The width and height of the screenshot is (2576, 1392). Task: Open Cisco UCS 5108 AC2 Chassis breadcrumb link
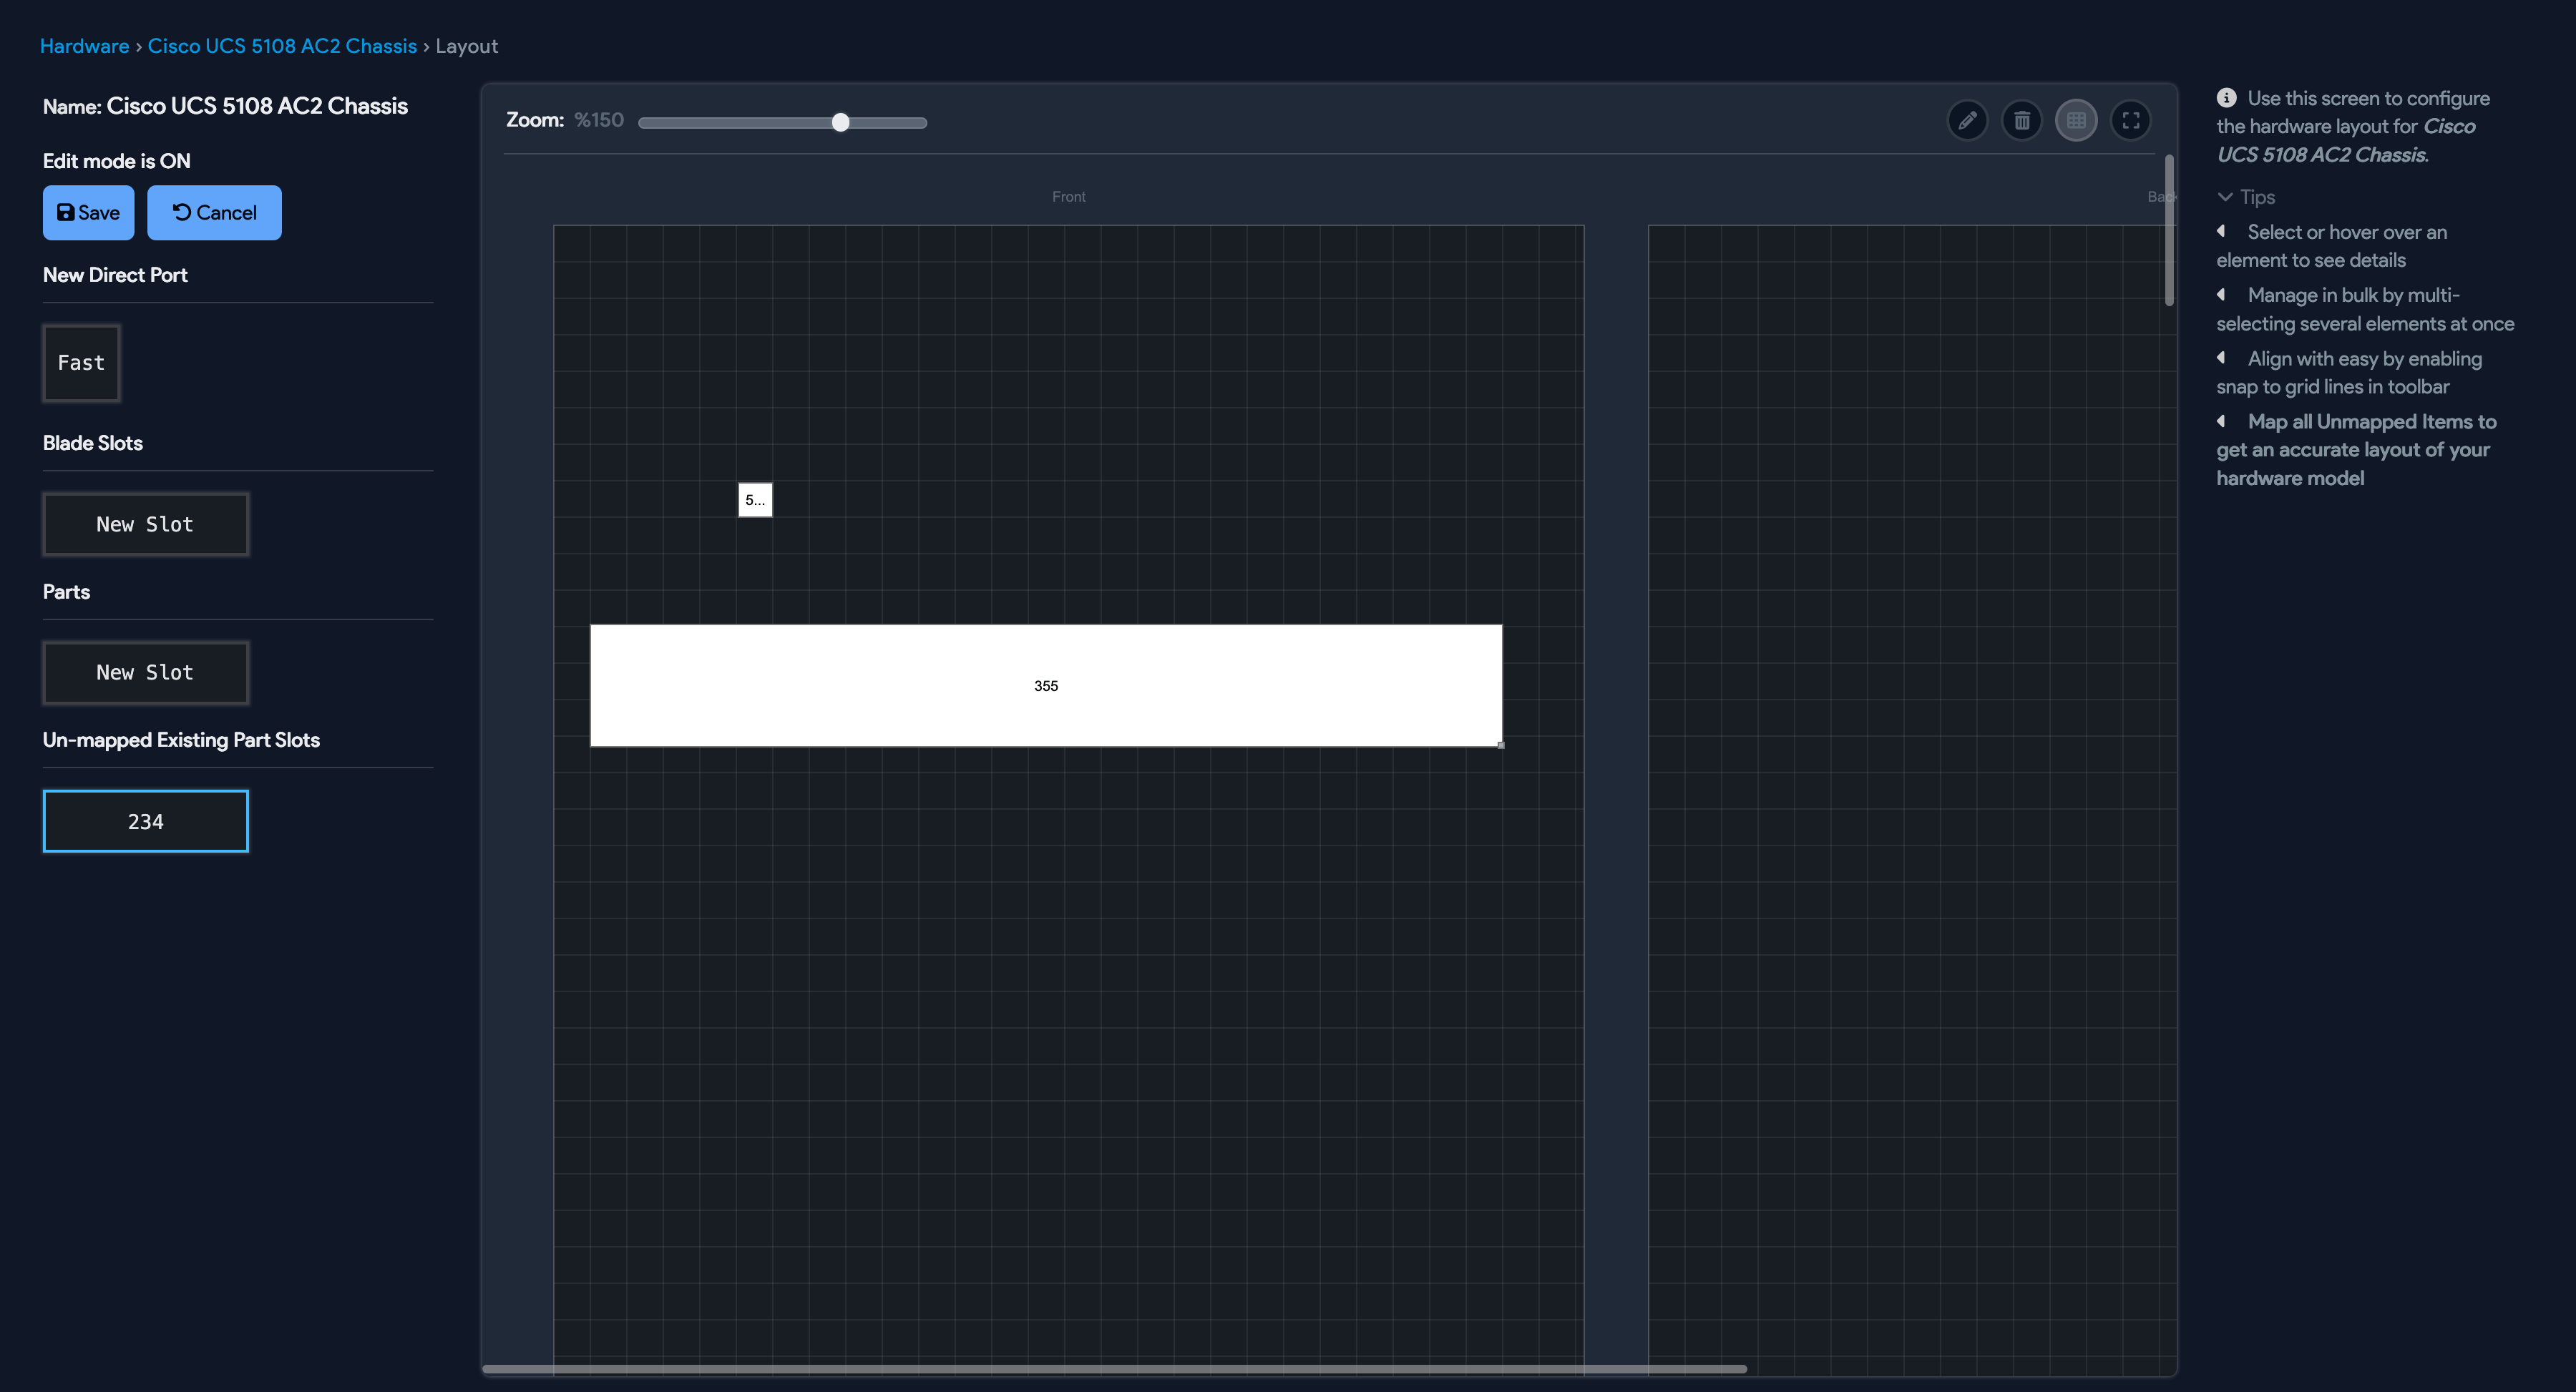282,45
